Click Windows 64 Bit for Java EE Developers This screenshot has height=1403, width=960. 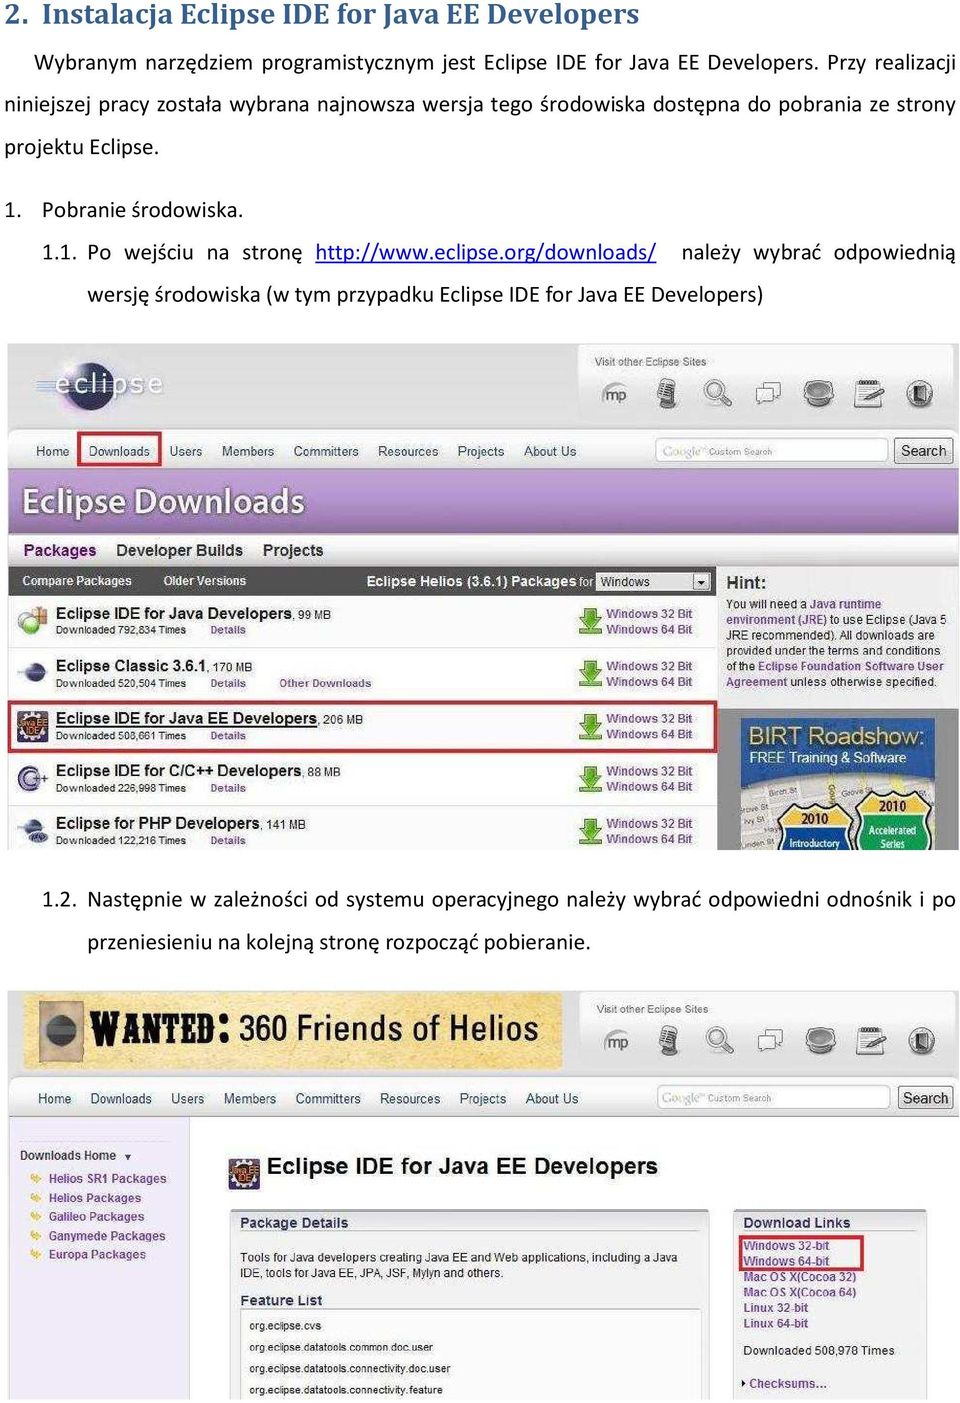coord(649,734)
